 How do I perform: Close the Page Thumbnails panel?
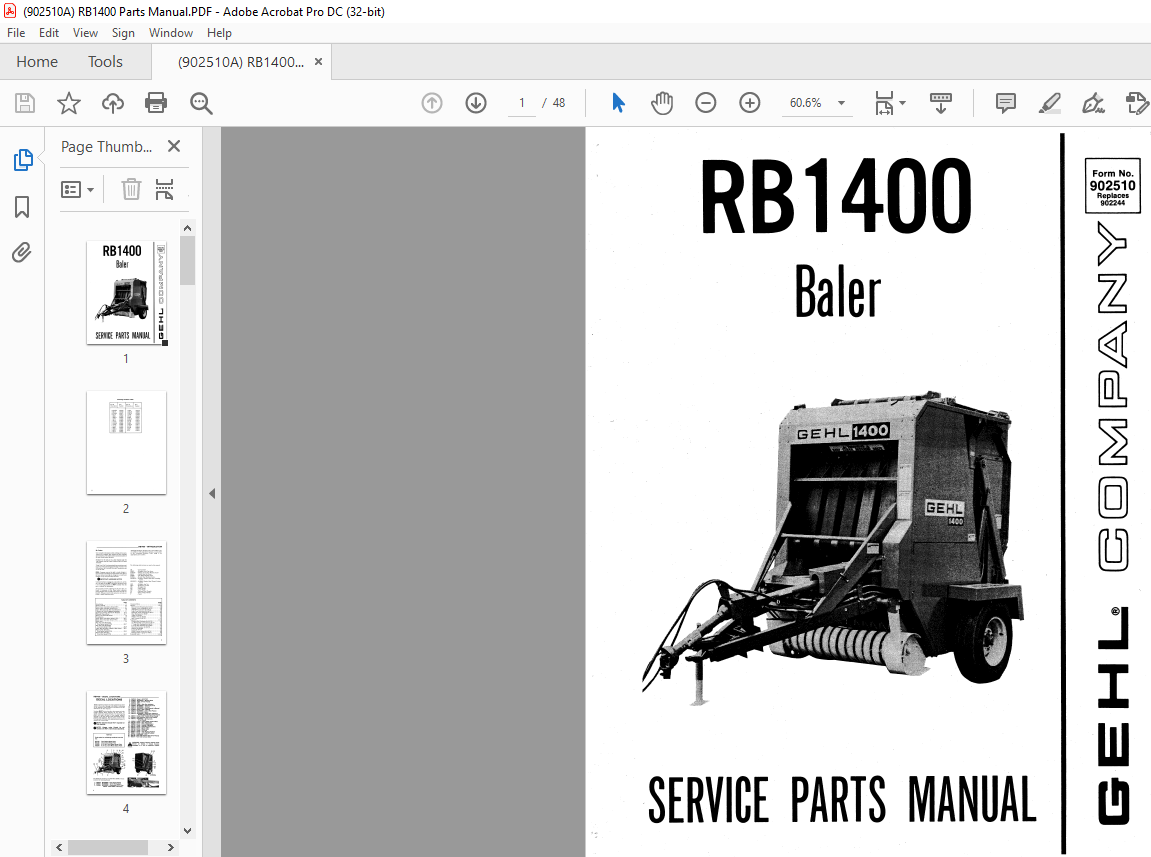(174, 146)
